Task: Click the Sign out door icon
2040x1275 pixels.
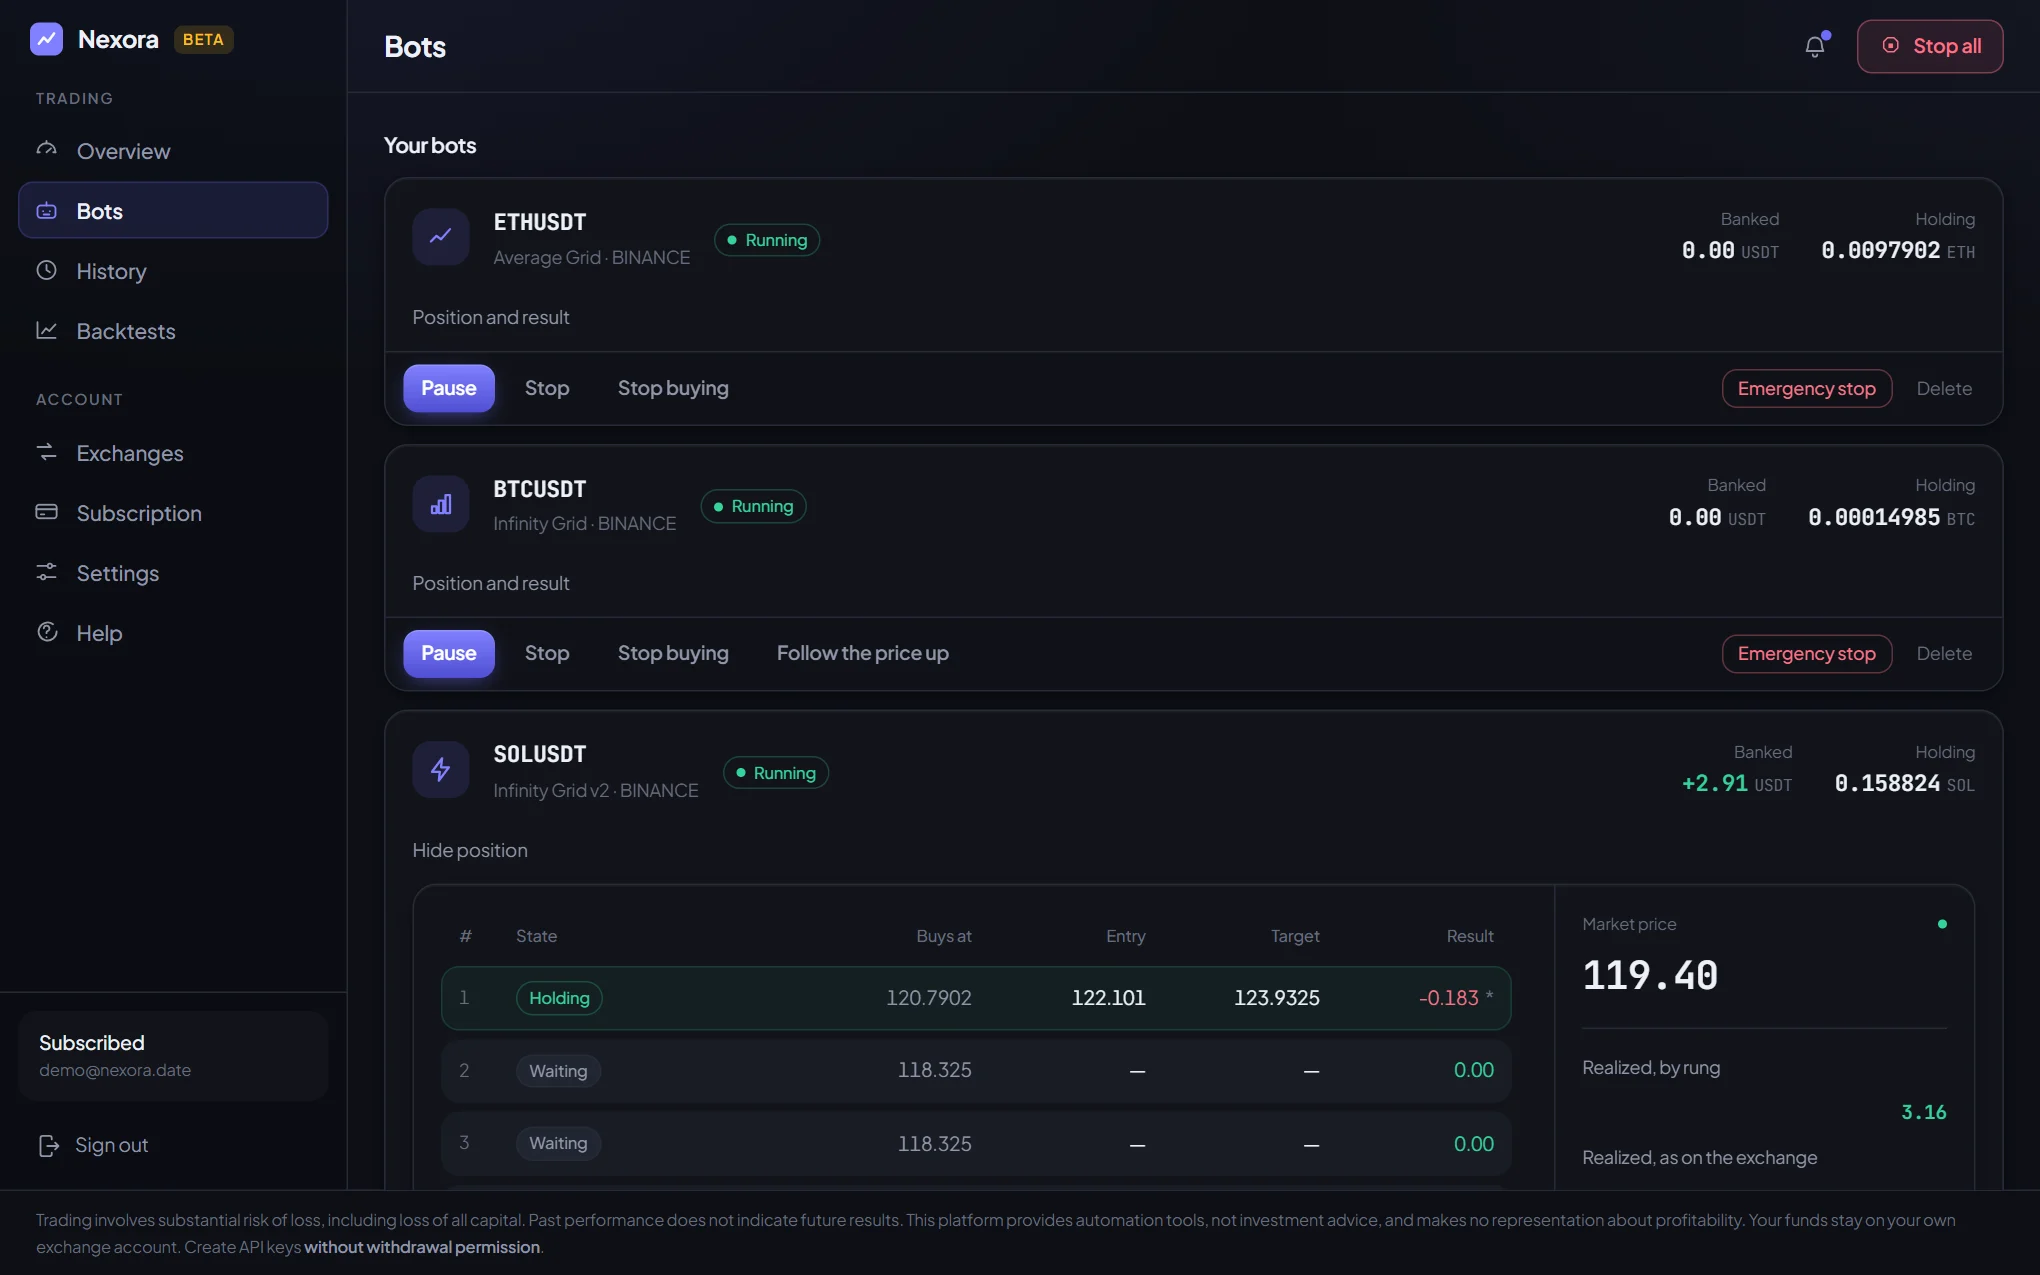Action: tap(49, 1145)
